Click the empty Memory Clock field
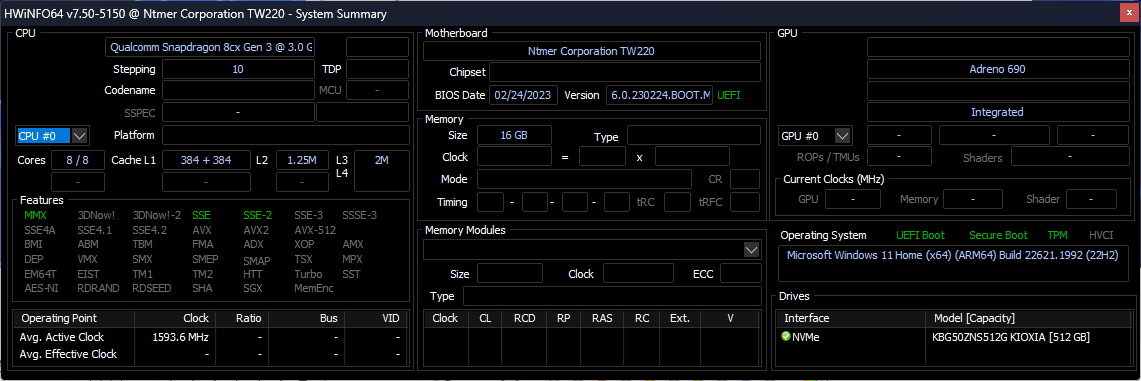The width and height of the screenshot is (1141, 381). [x=514, y=157]
